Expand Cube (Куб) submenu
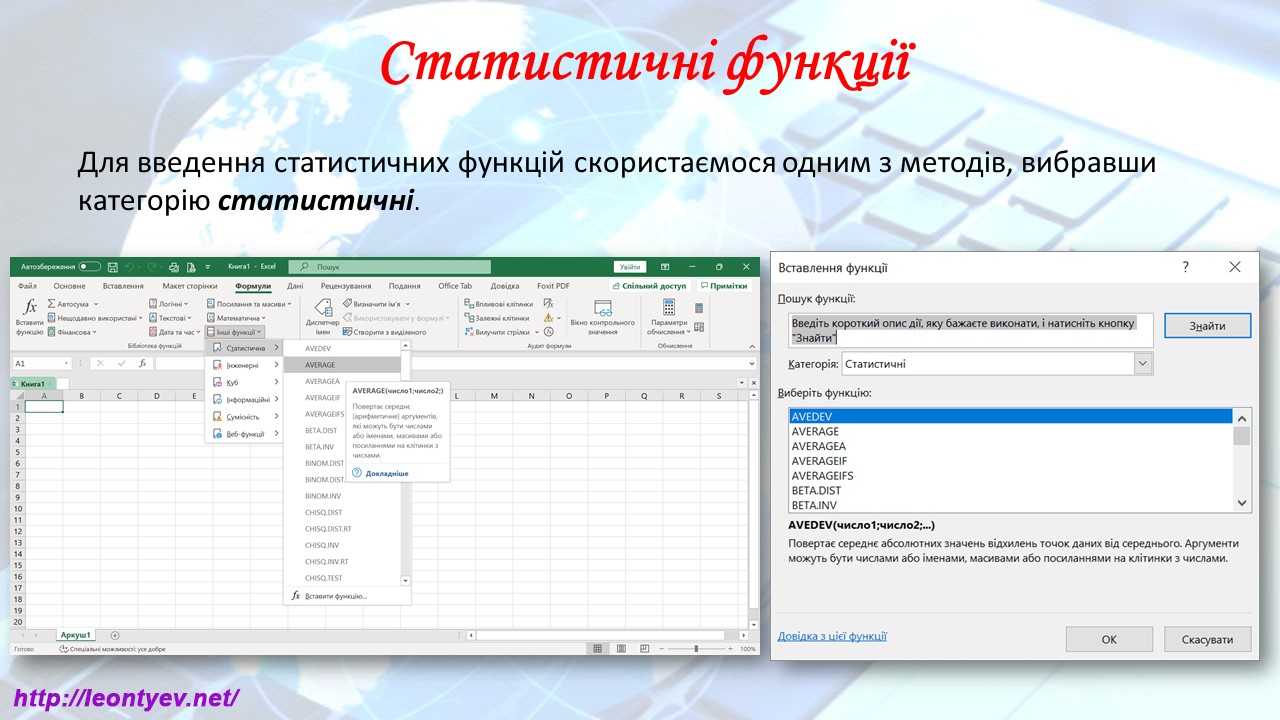Screen dimensions: 1280x720 [x=244, y=382]
